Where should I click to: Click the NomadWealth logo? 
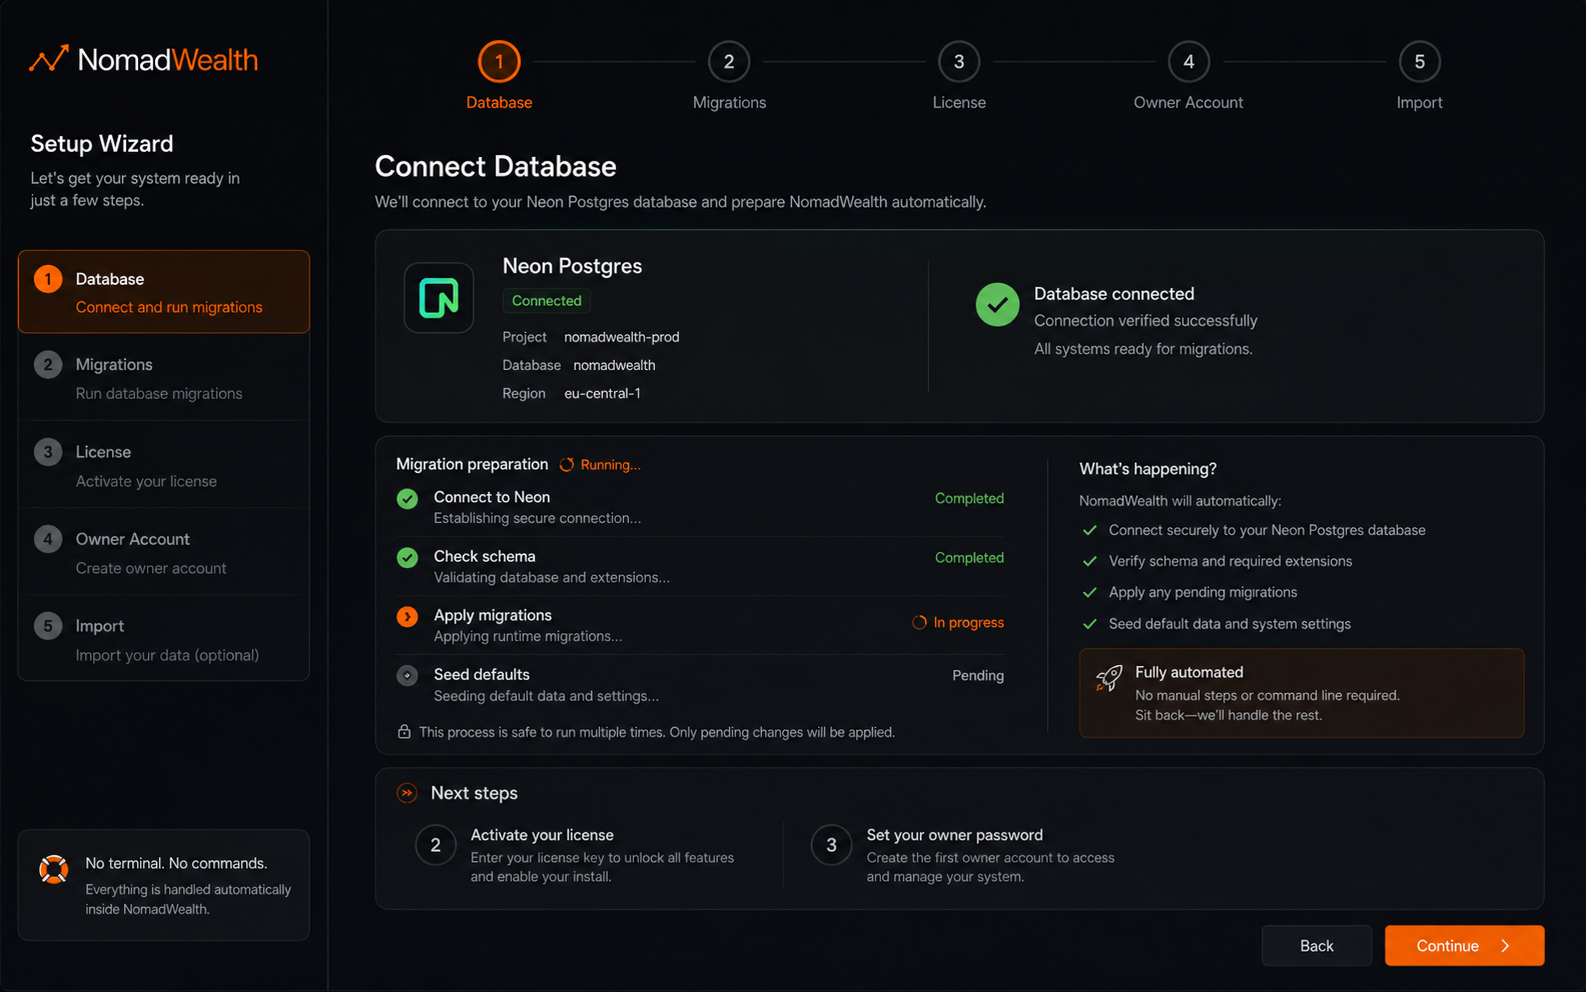point(143,60)
